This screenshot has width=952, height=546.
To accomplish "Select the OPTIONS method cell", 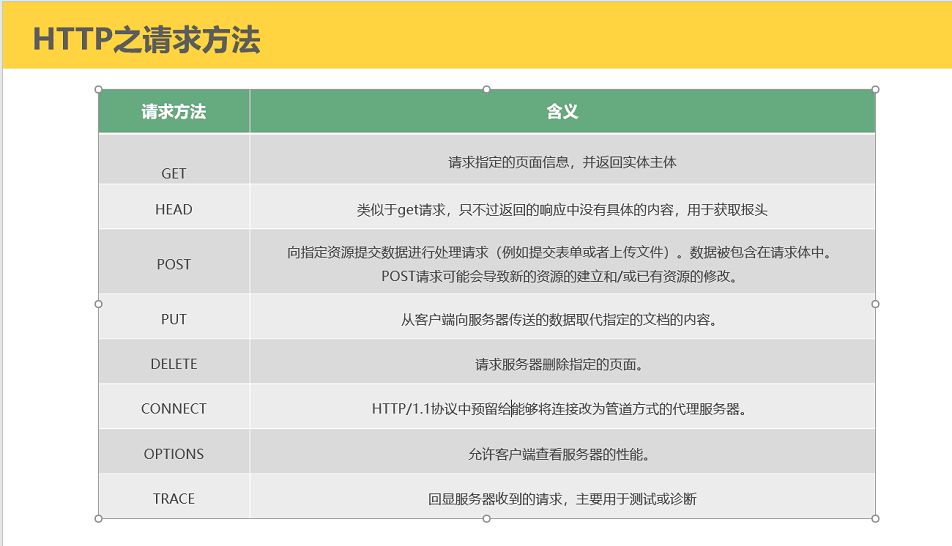I will coord(174,453).
